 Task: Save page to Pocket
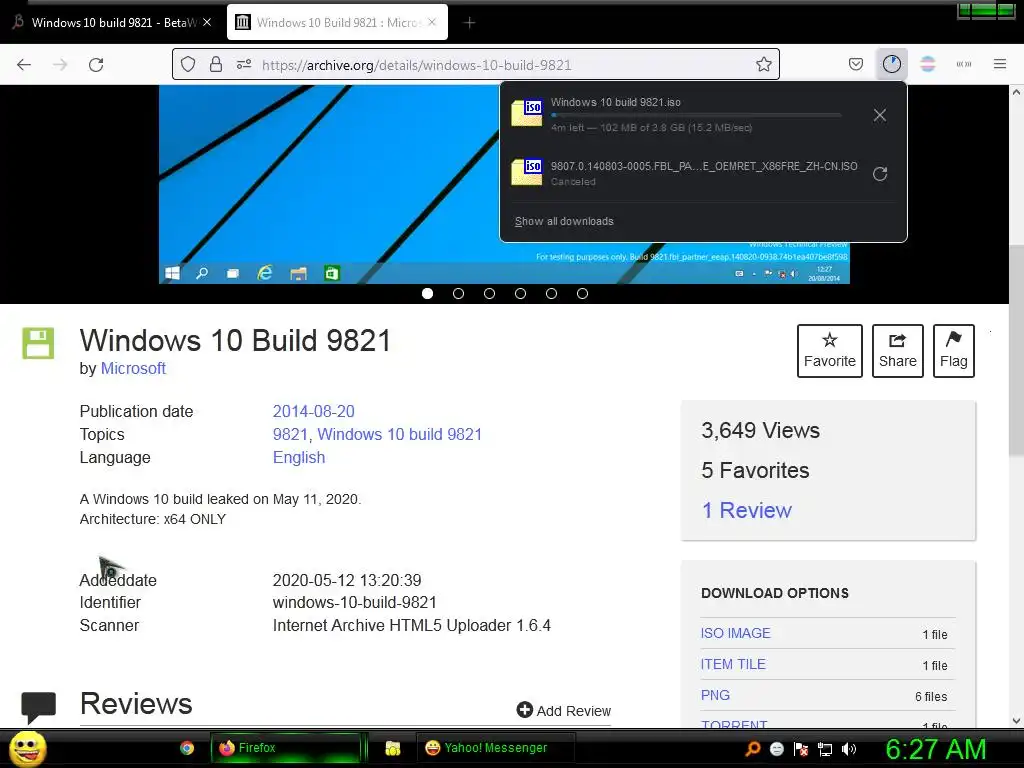point(856,64)
